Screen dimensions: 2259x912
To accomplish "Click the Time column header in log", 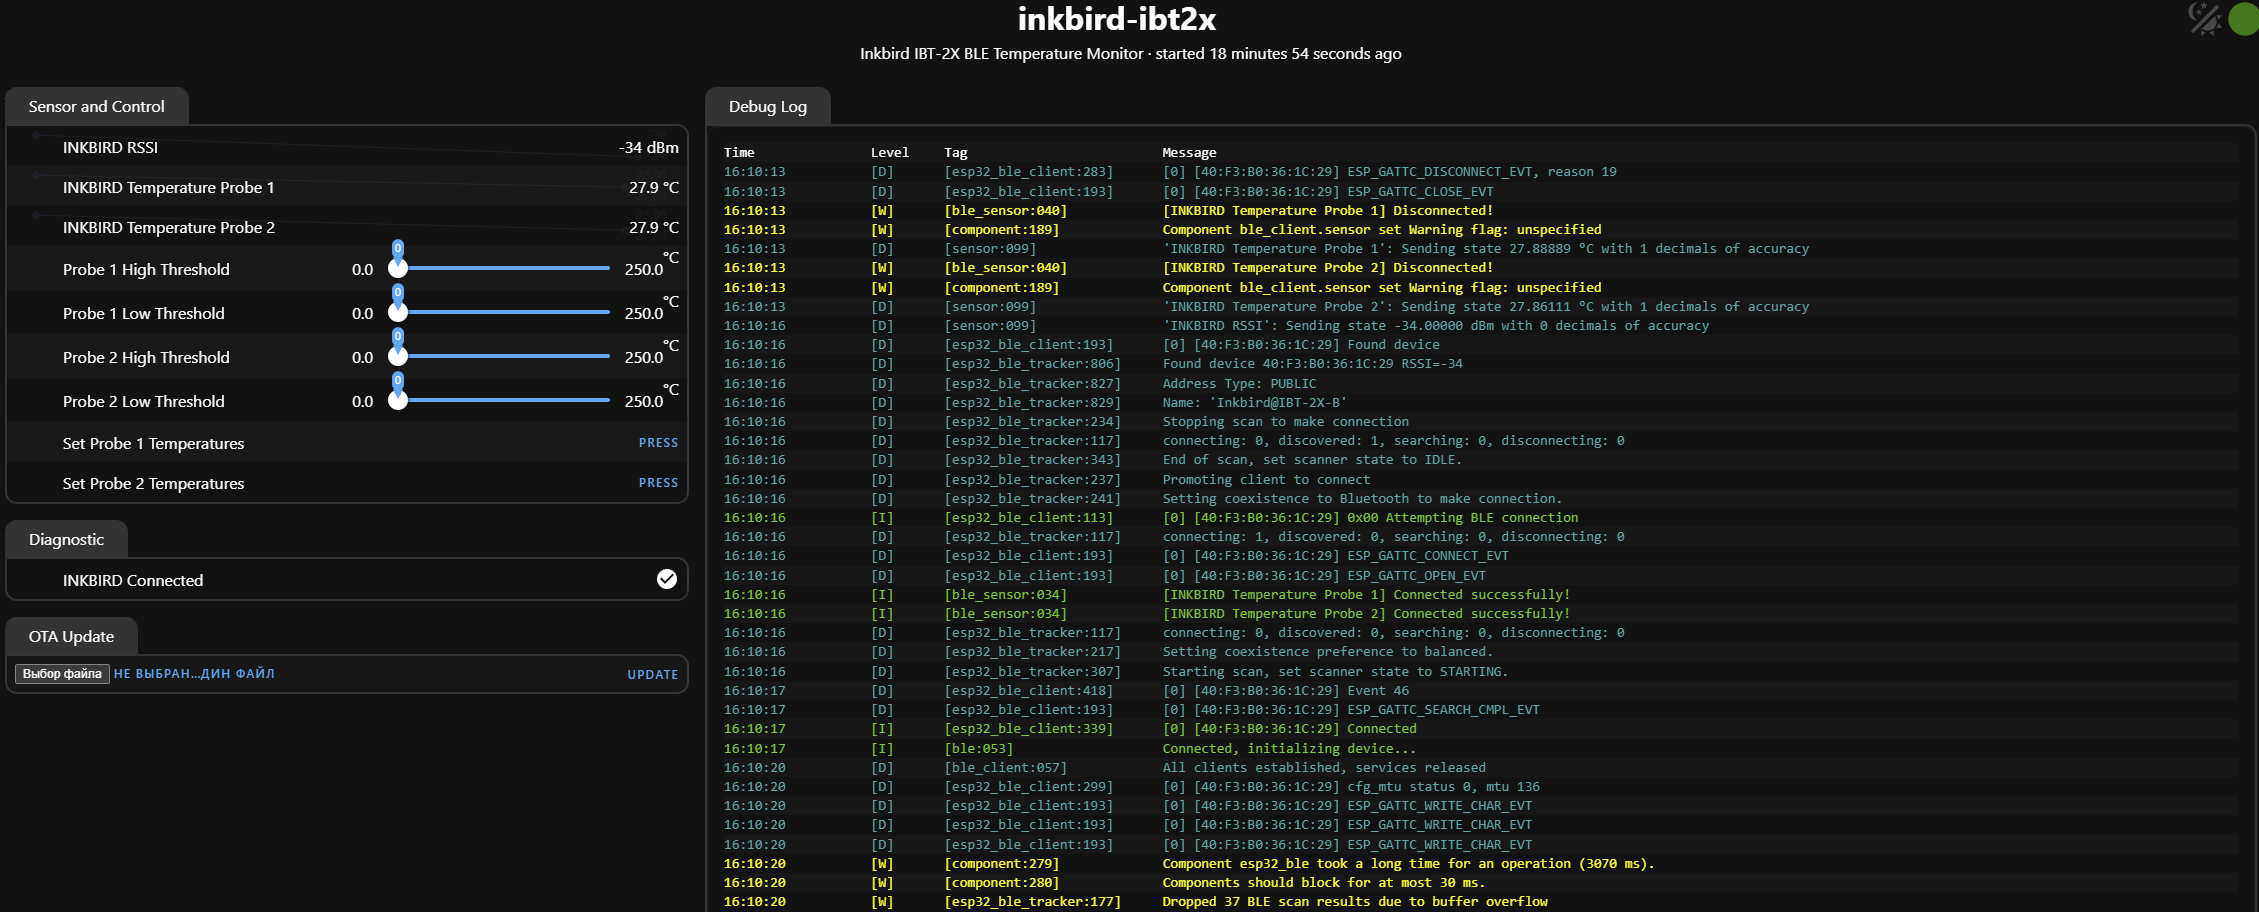I will tap(739, 152).
